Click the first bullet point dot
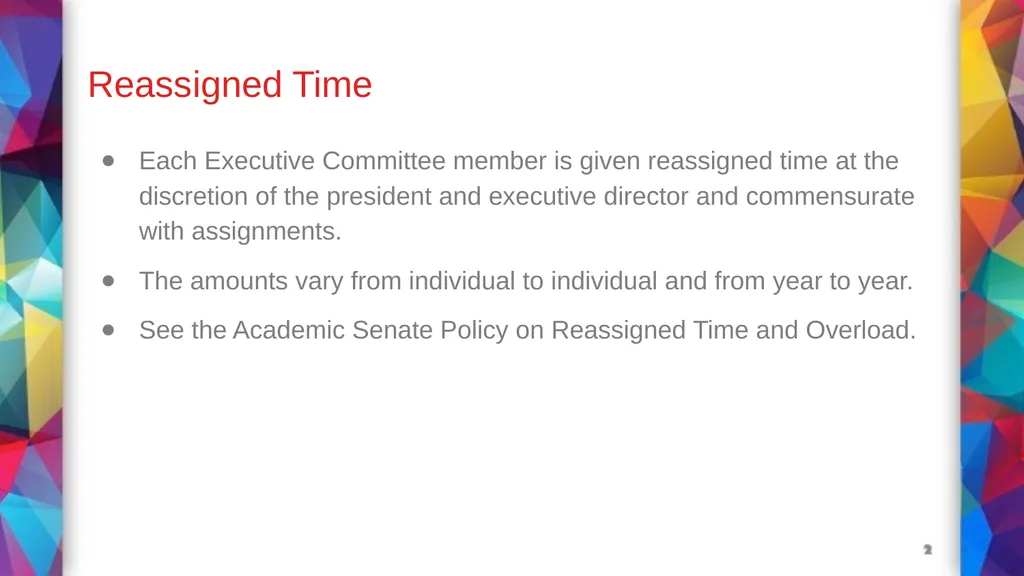The image size is (1024, 576). 108,161
